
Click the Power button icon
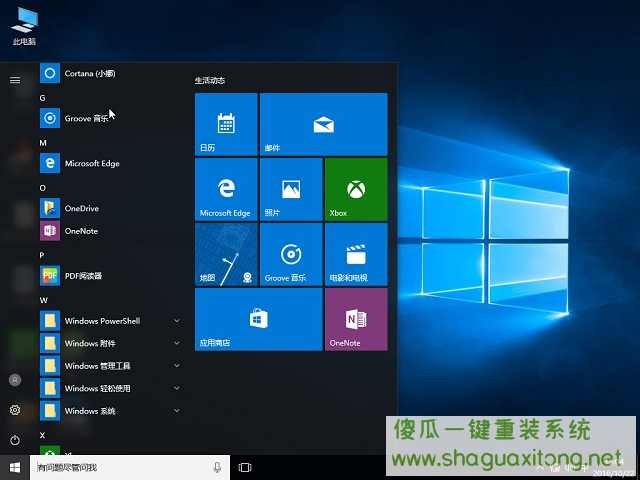click(x=15, y=440)
